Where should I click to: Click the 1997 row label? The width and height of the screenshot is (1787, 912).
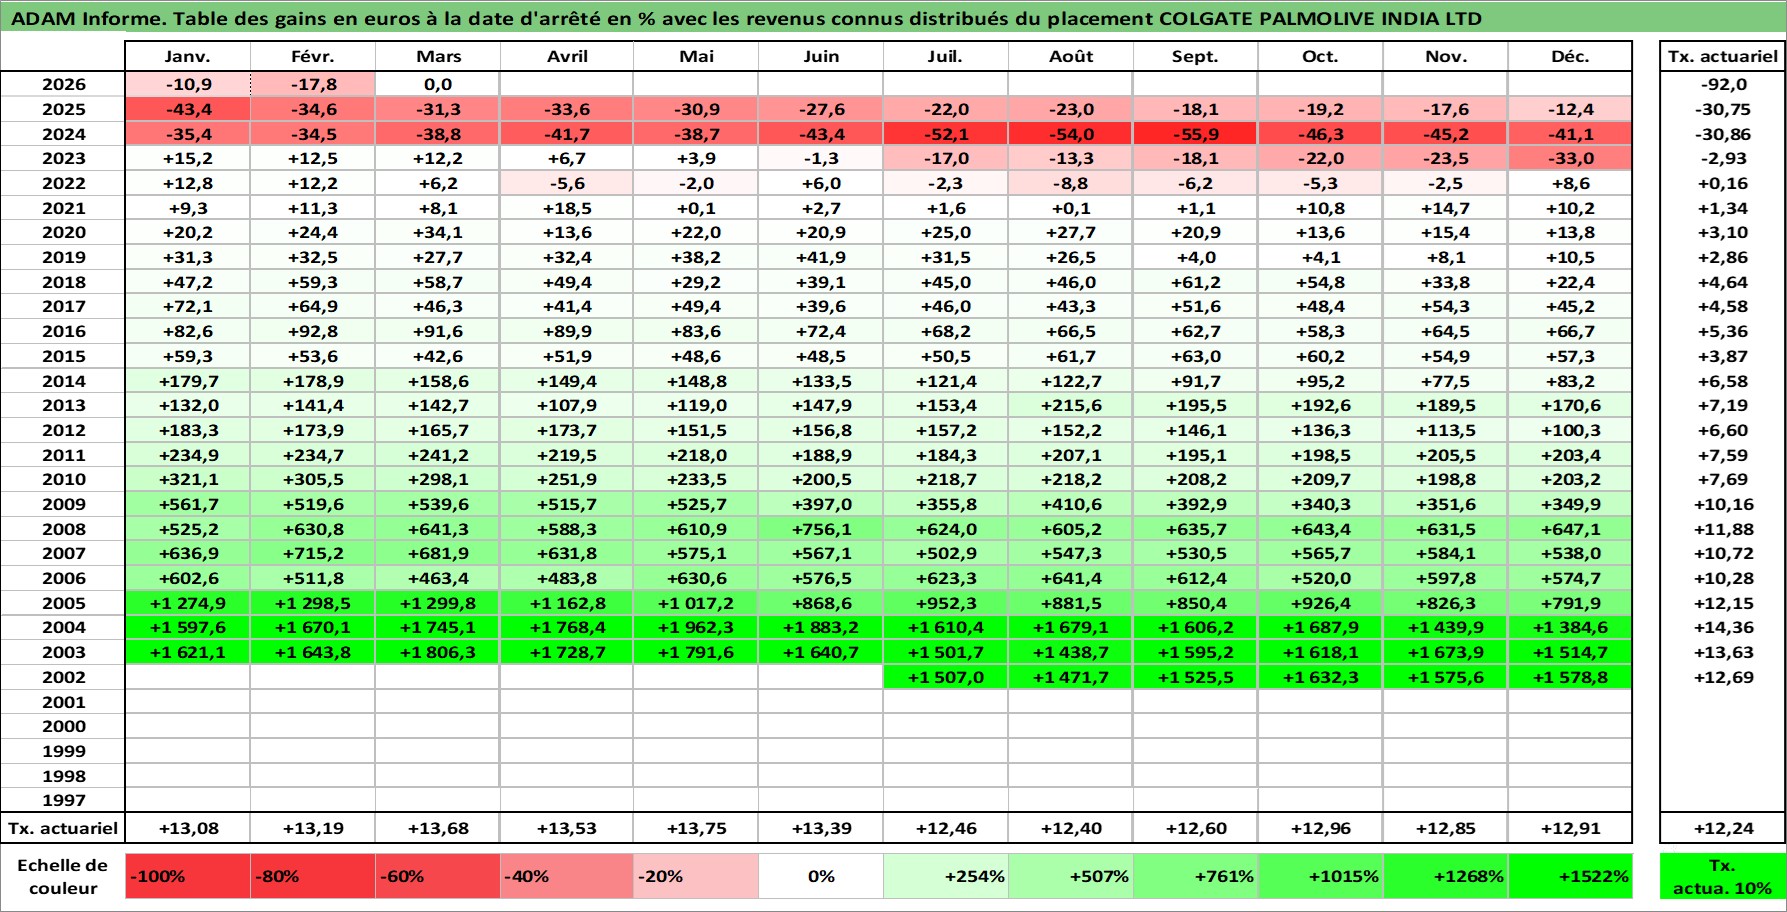tap(63, 800)
